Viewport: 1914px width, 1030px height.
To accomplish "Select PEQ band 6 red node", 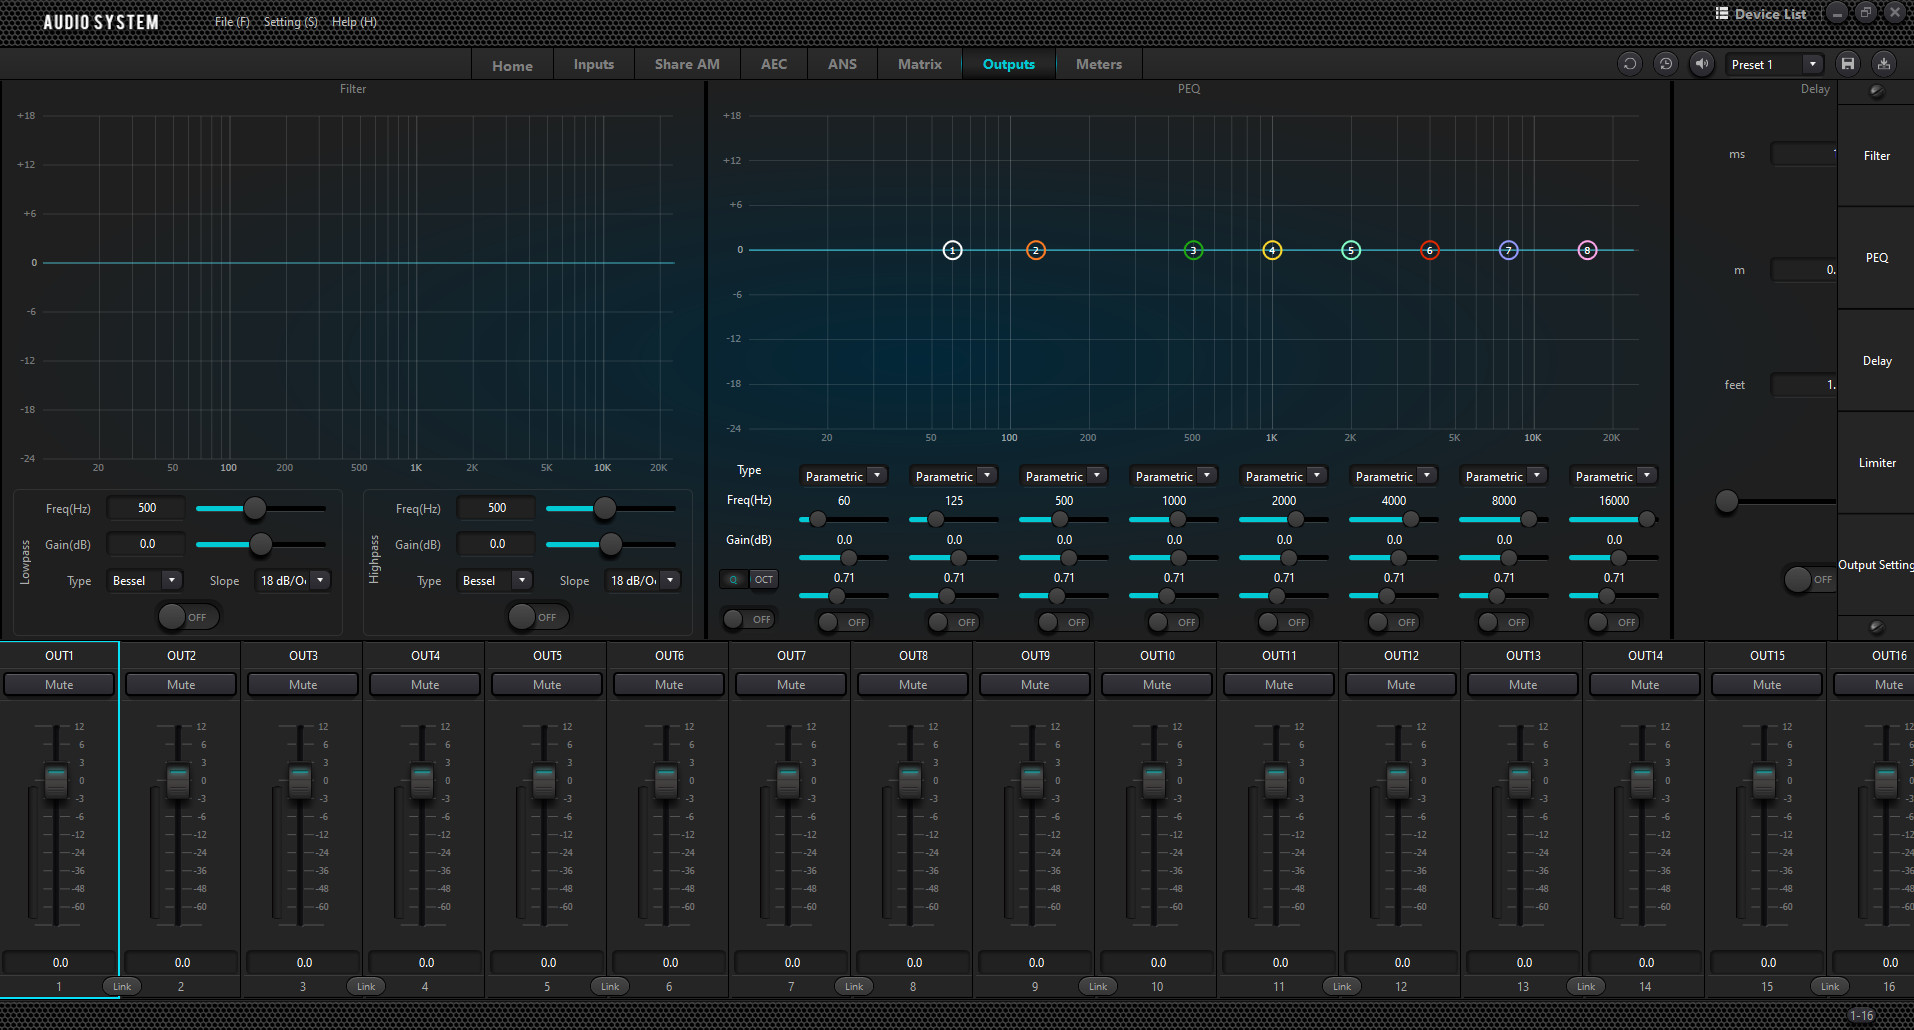I will click(x=1430, y=250).
